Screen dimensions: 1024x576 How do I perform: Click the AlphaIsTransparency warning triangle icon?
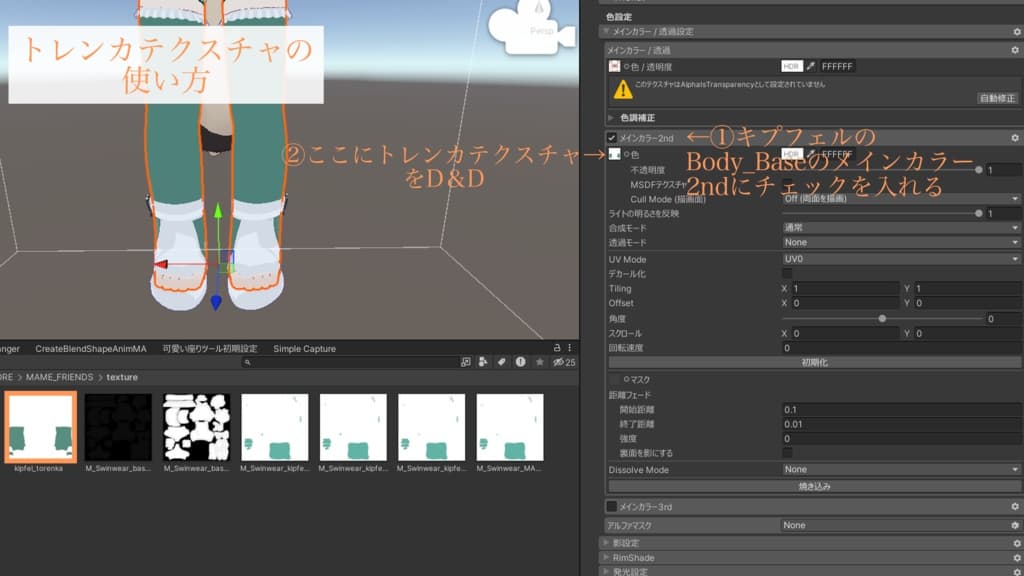(x=621, y=89)
